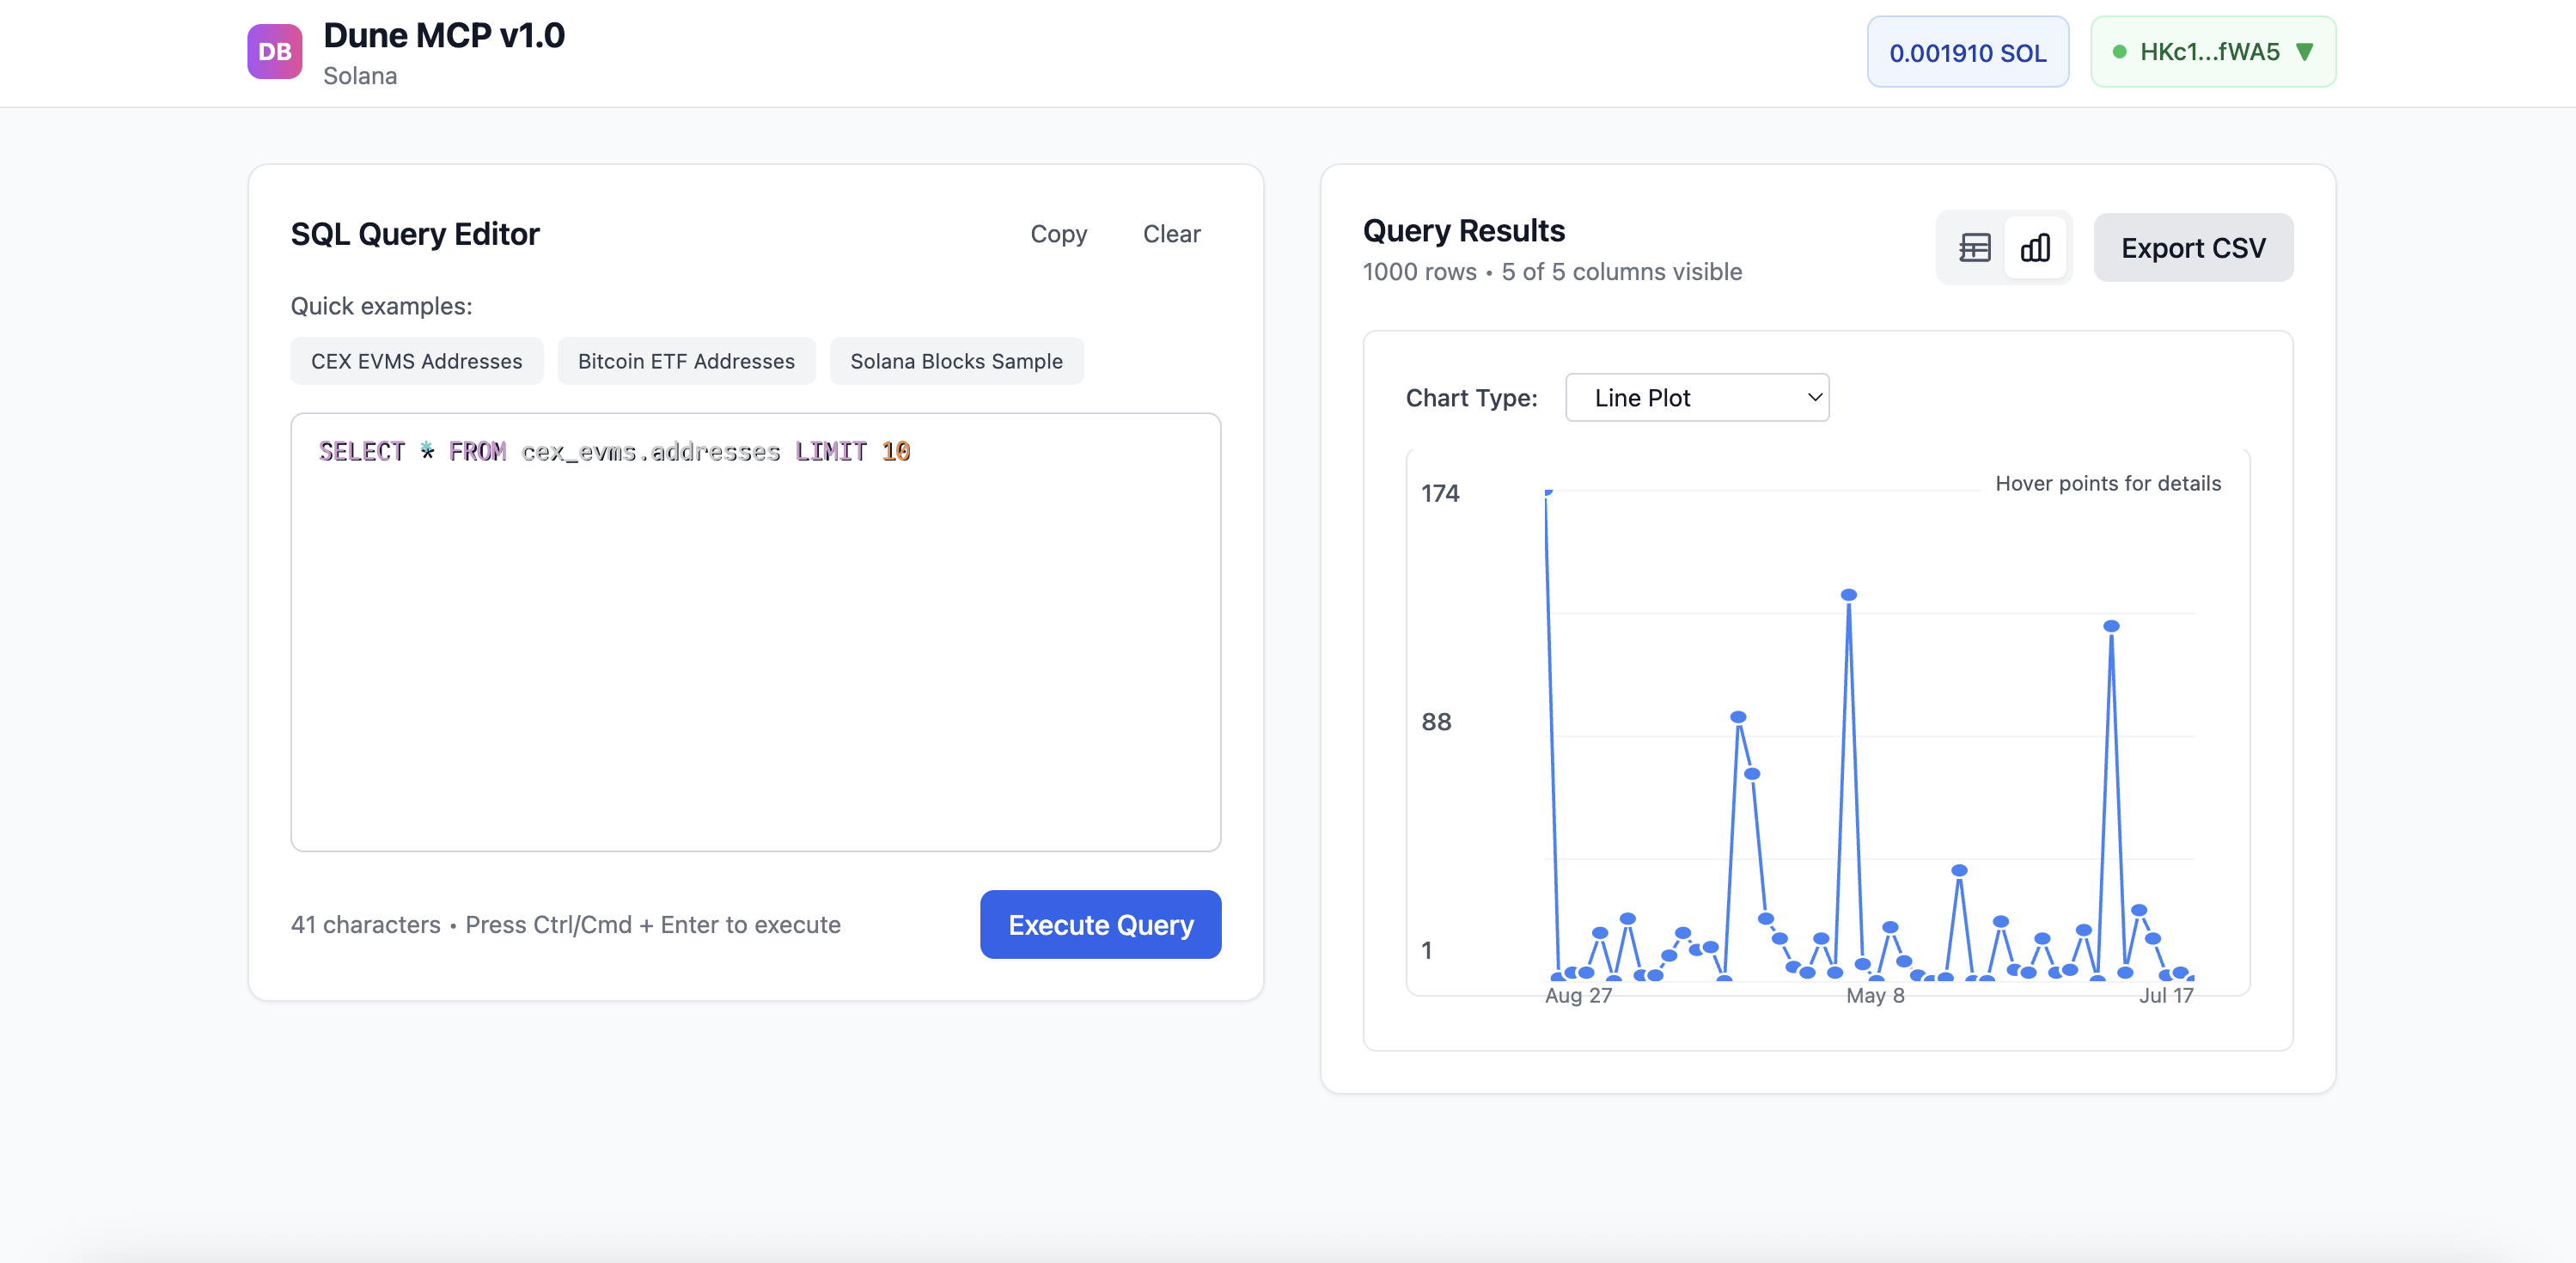The width and height of the screenshot is (2576, 1263).
Task: Load Solana Blocks Sample example
Action: (x=956, y=361)
